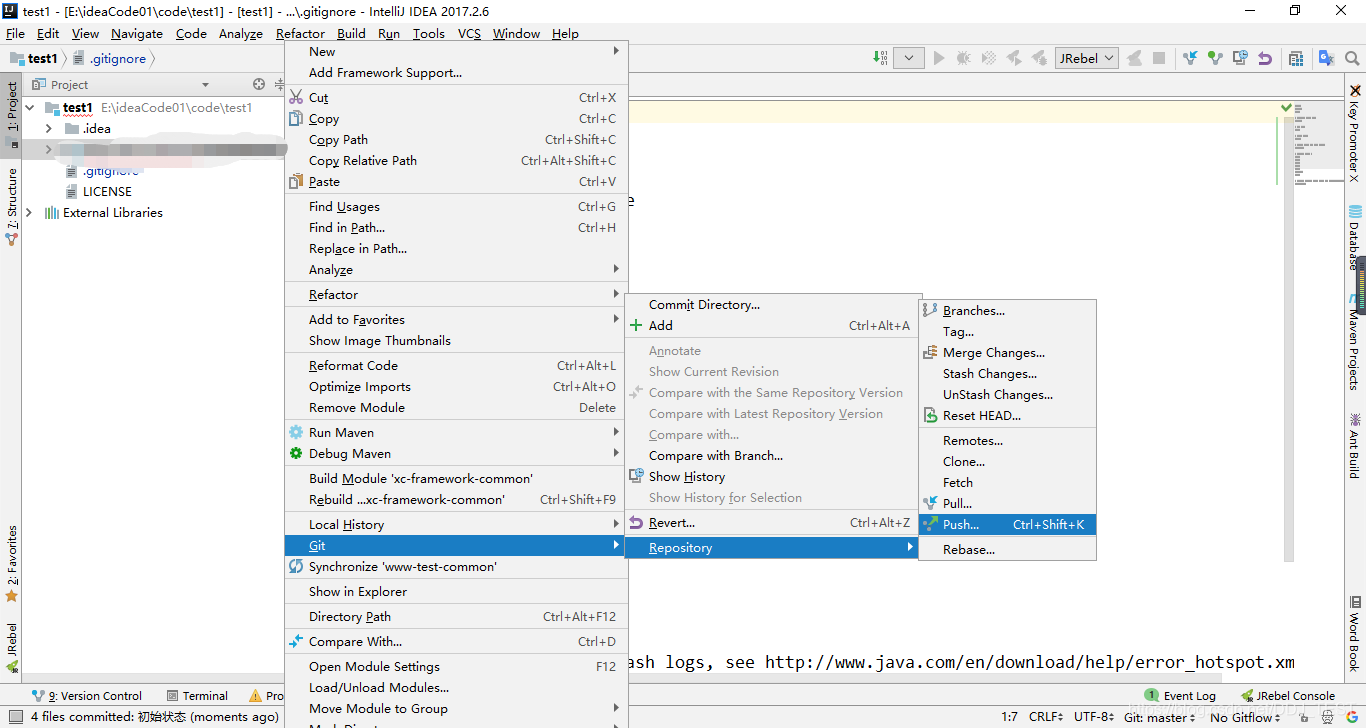
Task: Select Cut in context menu
Action: pos(456,97)
